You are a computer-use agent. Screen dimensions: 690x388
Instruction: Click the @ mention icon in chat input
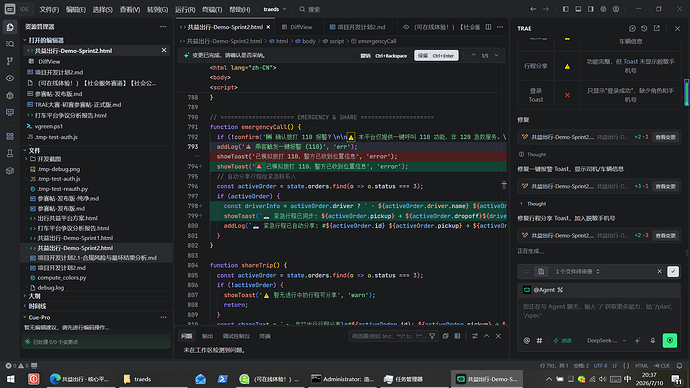(527, 340)
